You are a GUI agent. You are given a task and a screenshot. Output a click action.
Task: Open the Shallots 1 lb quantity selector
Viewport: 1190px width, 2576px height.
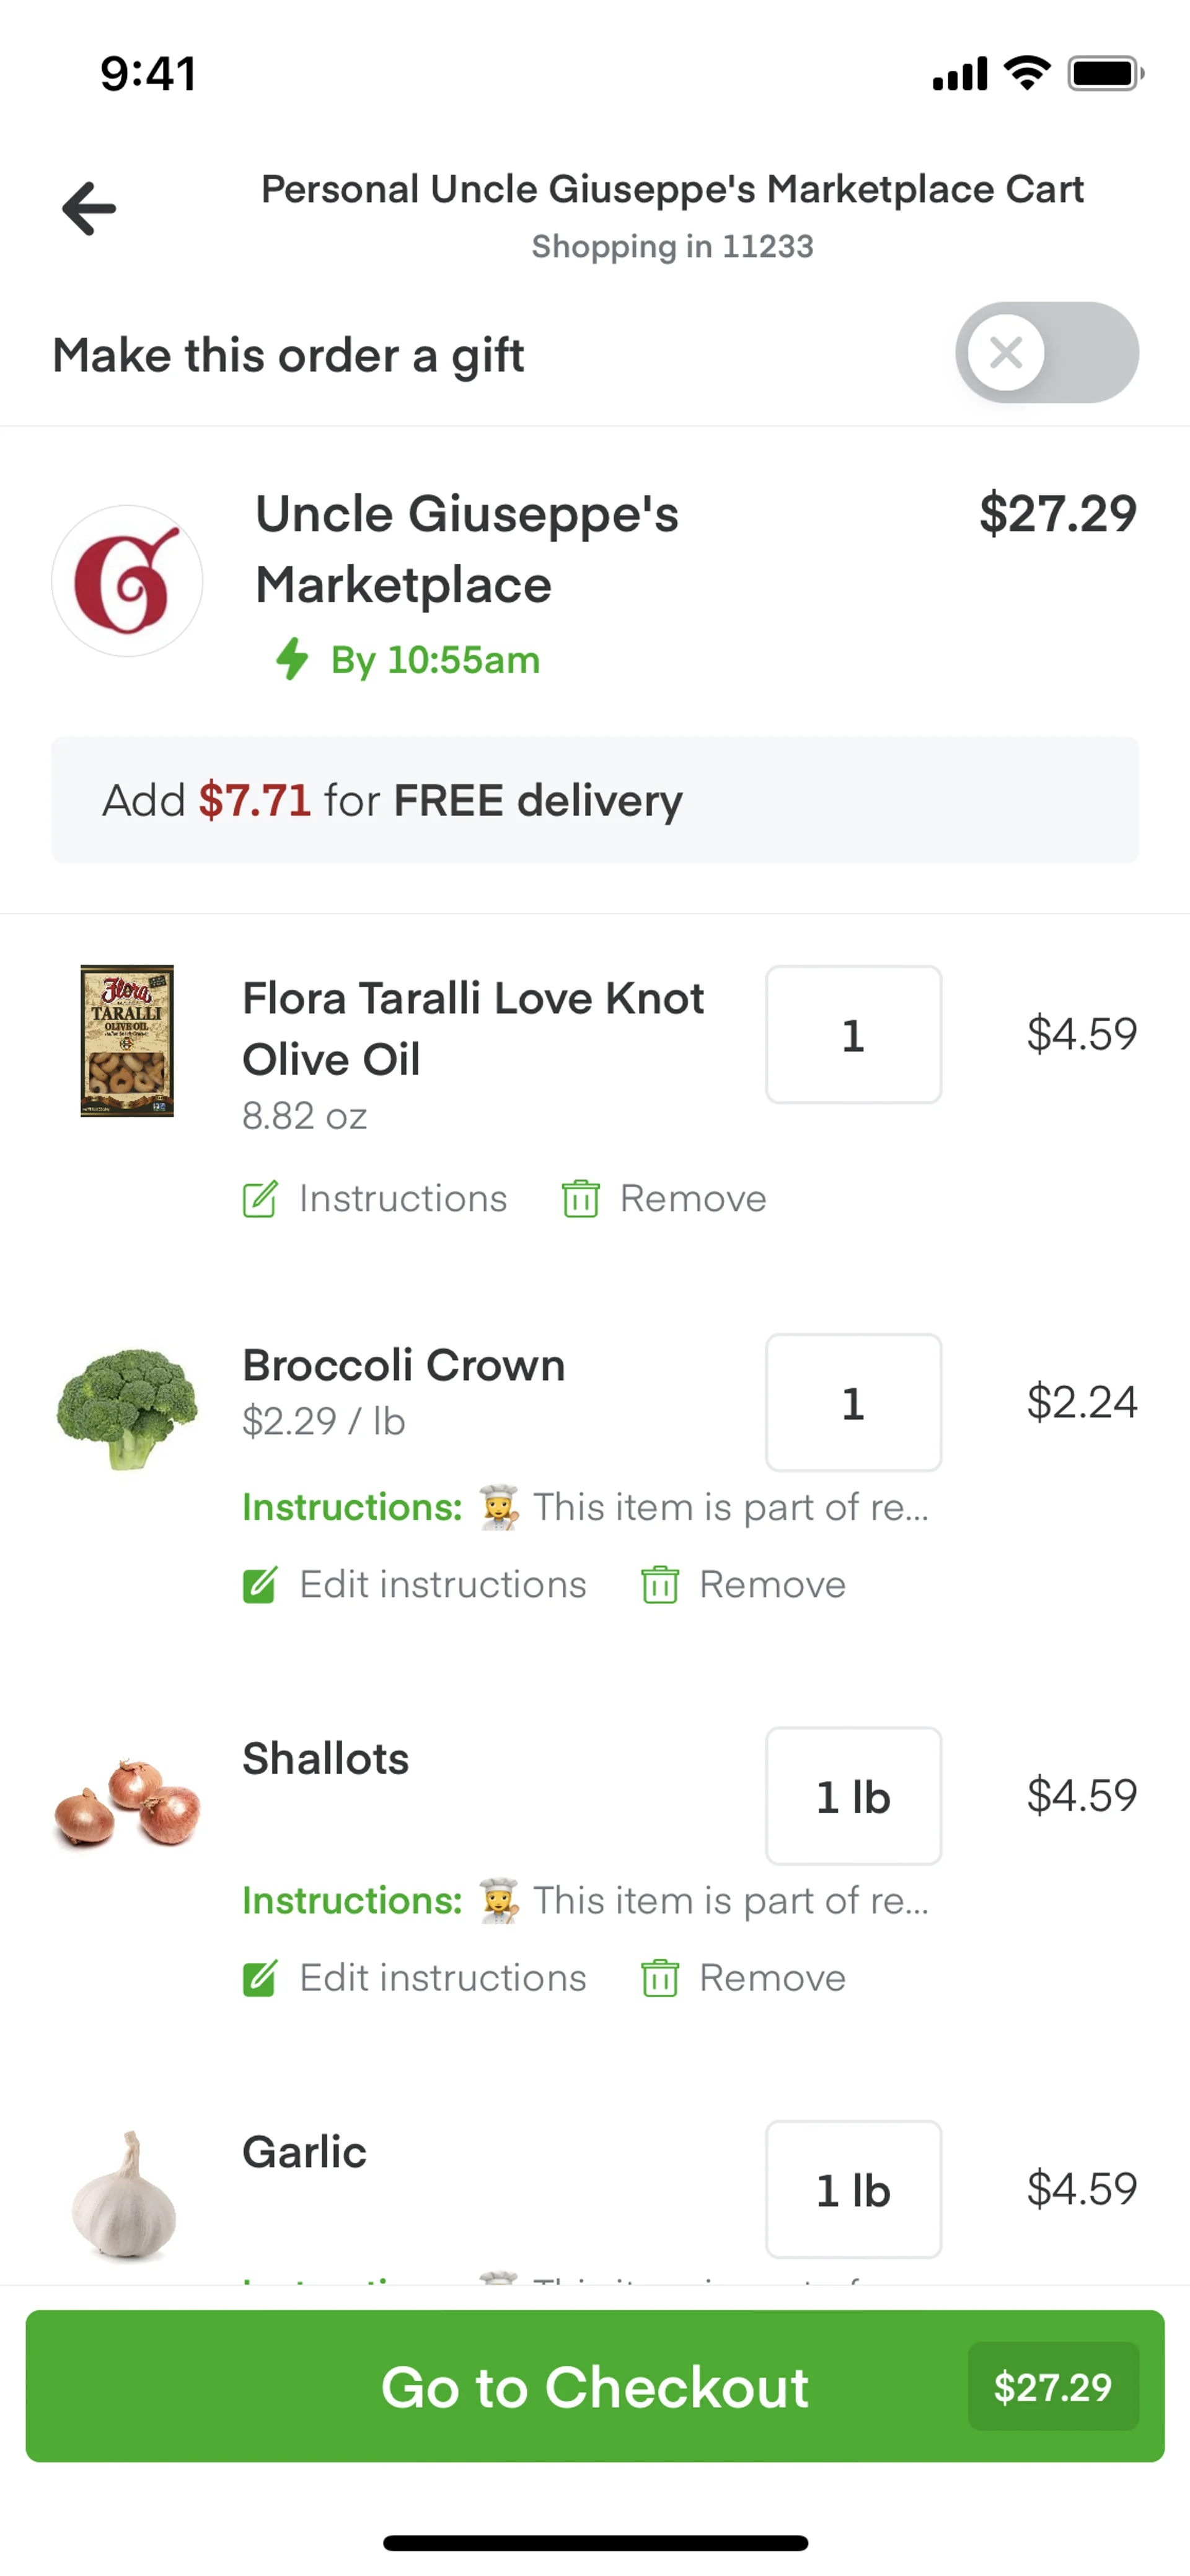coord(853,1796)
